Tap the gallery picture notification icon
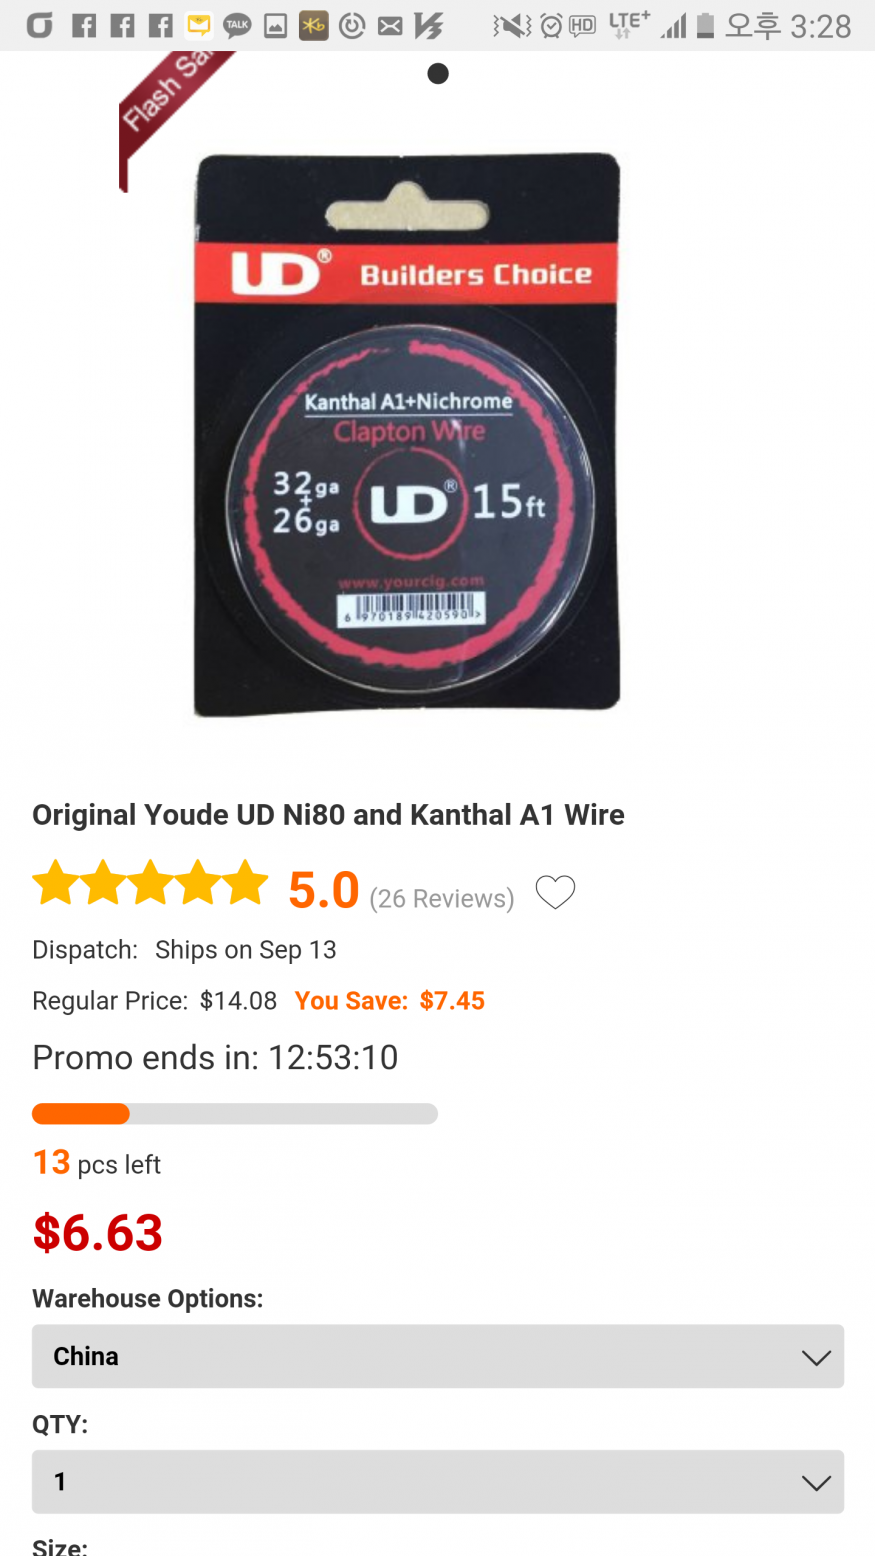This screenshot has width=875, height=1556. click(x=275, y=26)
